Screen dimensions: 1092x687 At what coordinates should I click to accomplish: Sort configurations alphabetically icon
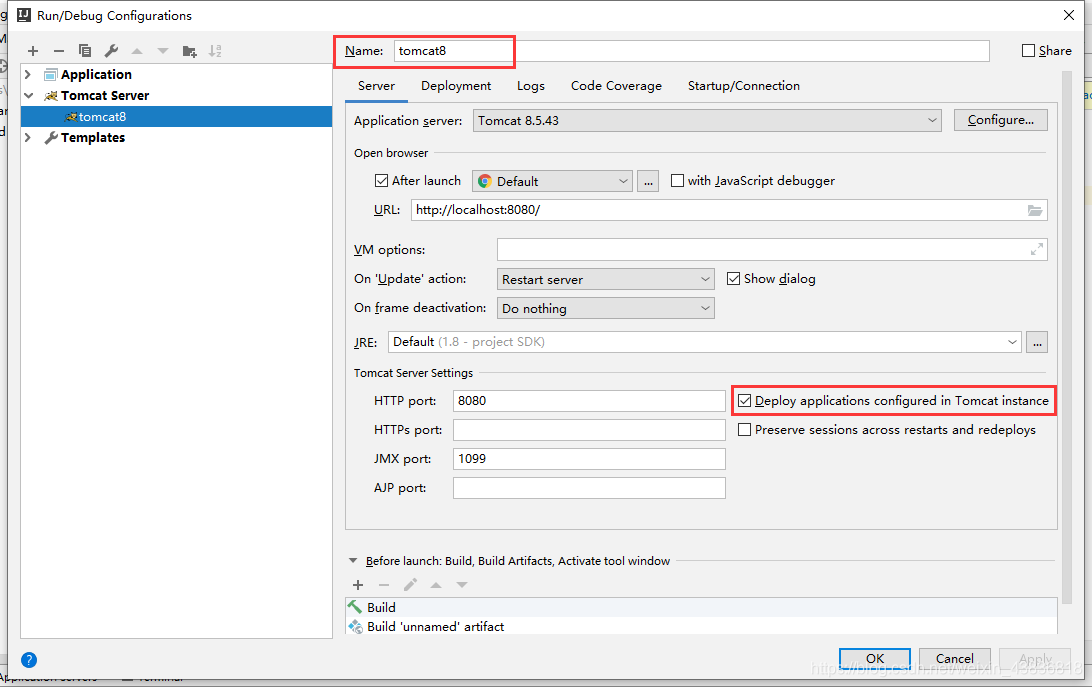[x=215, y=51]
